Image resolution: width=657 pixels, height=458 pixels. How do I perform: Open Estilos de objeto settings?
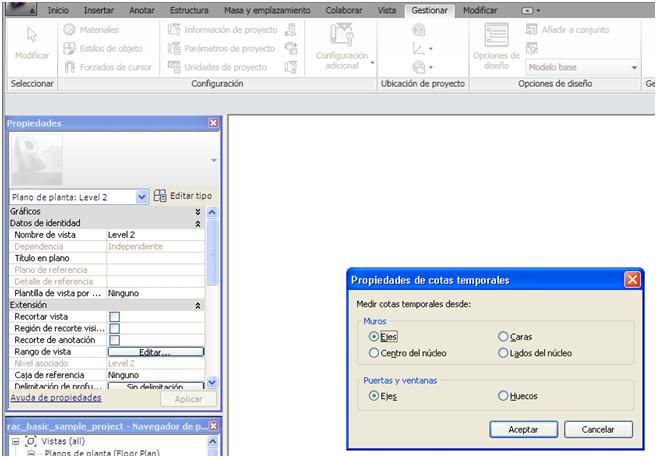point(71,48)
